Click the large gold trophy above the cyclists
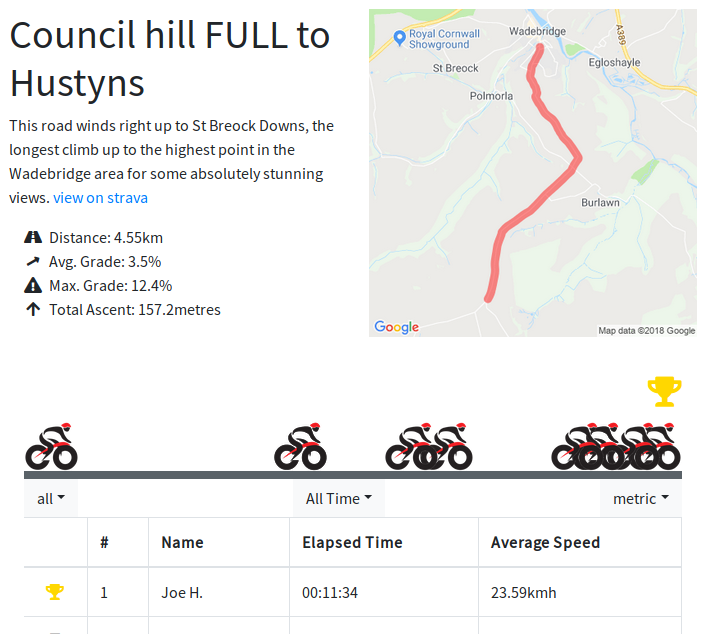This screenshot has width=709, height=634. [664, 392]
